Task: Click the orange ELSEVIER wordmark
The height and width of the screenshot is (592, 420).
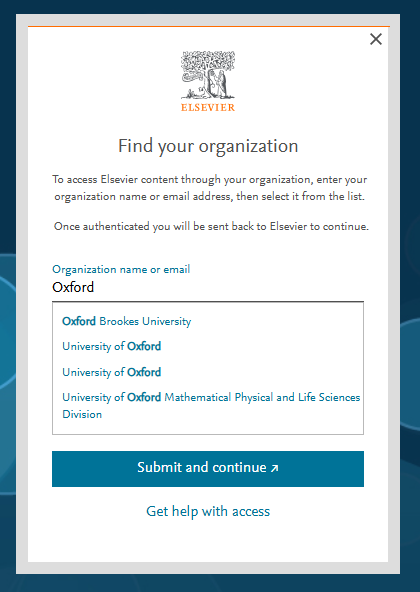Action: point(208,108)
